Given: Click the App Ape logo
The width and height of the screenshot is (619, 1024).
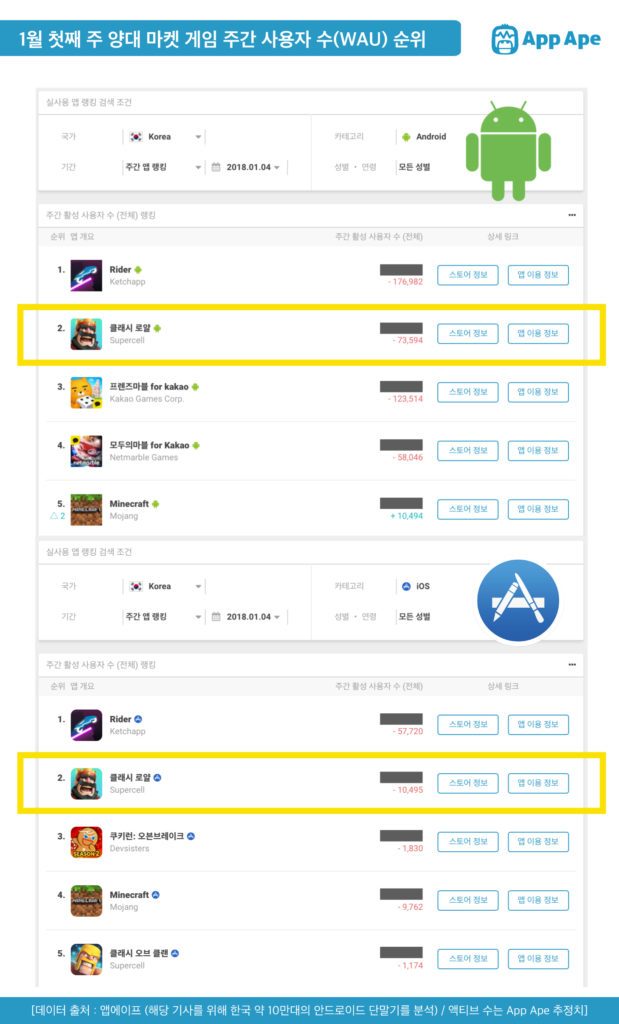Looking at the screenshot, I should tap(546, 39).
